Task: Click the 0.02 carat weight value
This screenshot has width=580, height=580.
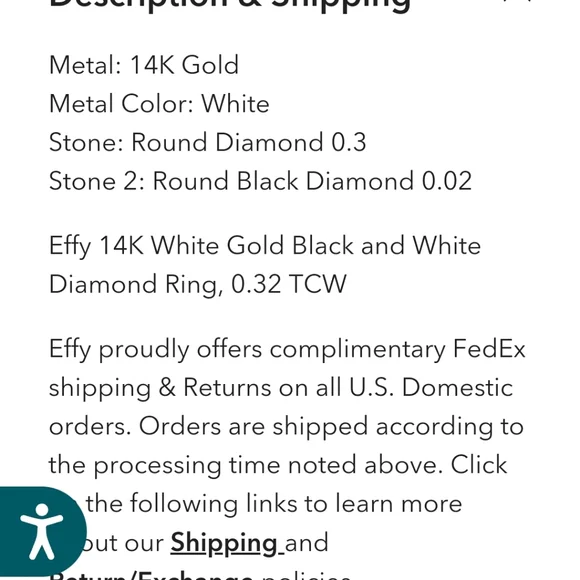Action: tap(447, 181)
